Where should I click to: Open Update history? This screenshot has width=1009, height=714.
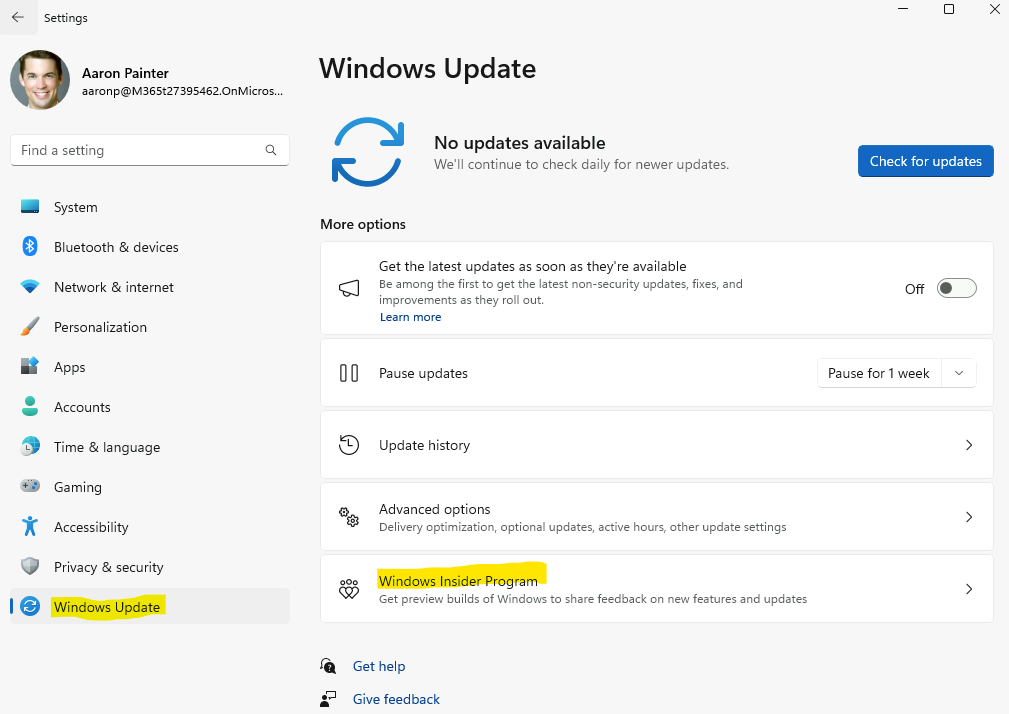coord(657,445)
